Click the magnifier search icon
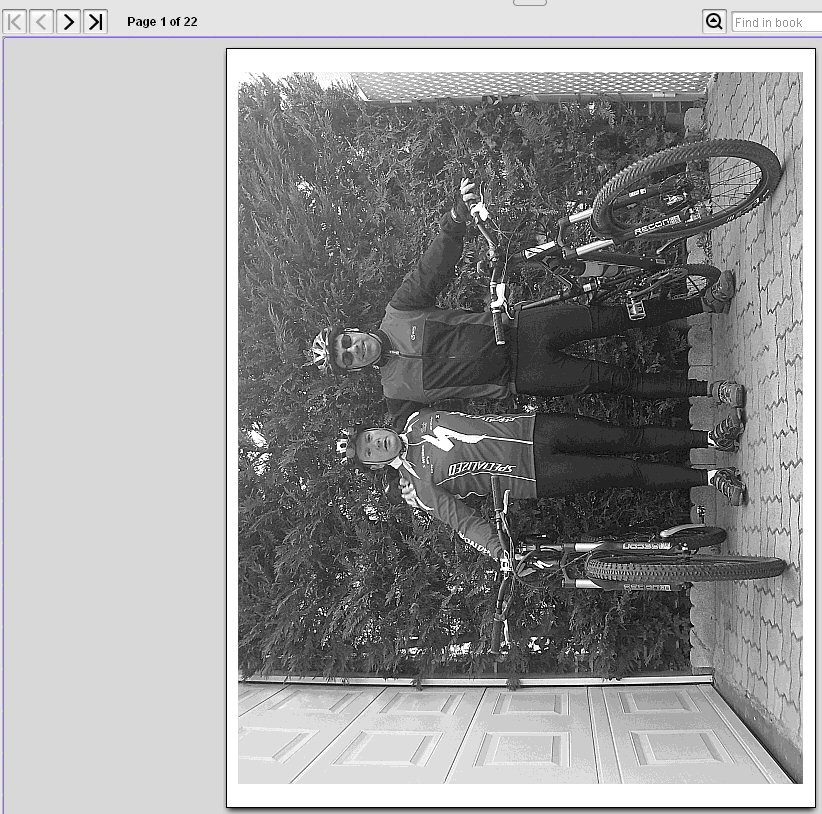Image resolution: width=822 pixels, height=814 pixels. click(714, 21)
